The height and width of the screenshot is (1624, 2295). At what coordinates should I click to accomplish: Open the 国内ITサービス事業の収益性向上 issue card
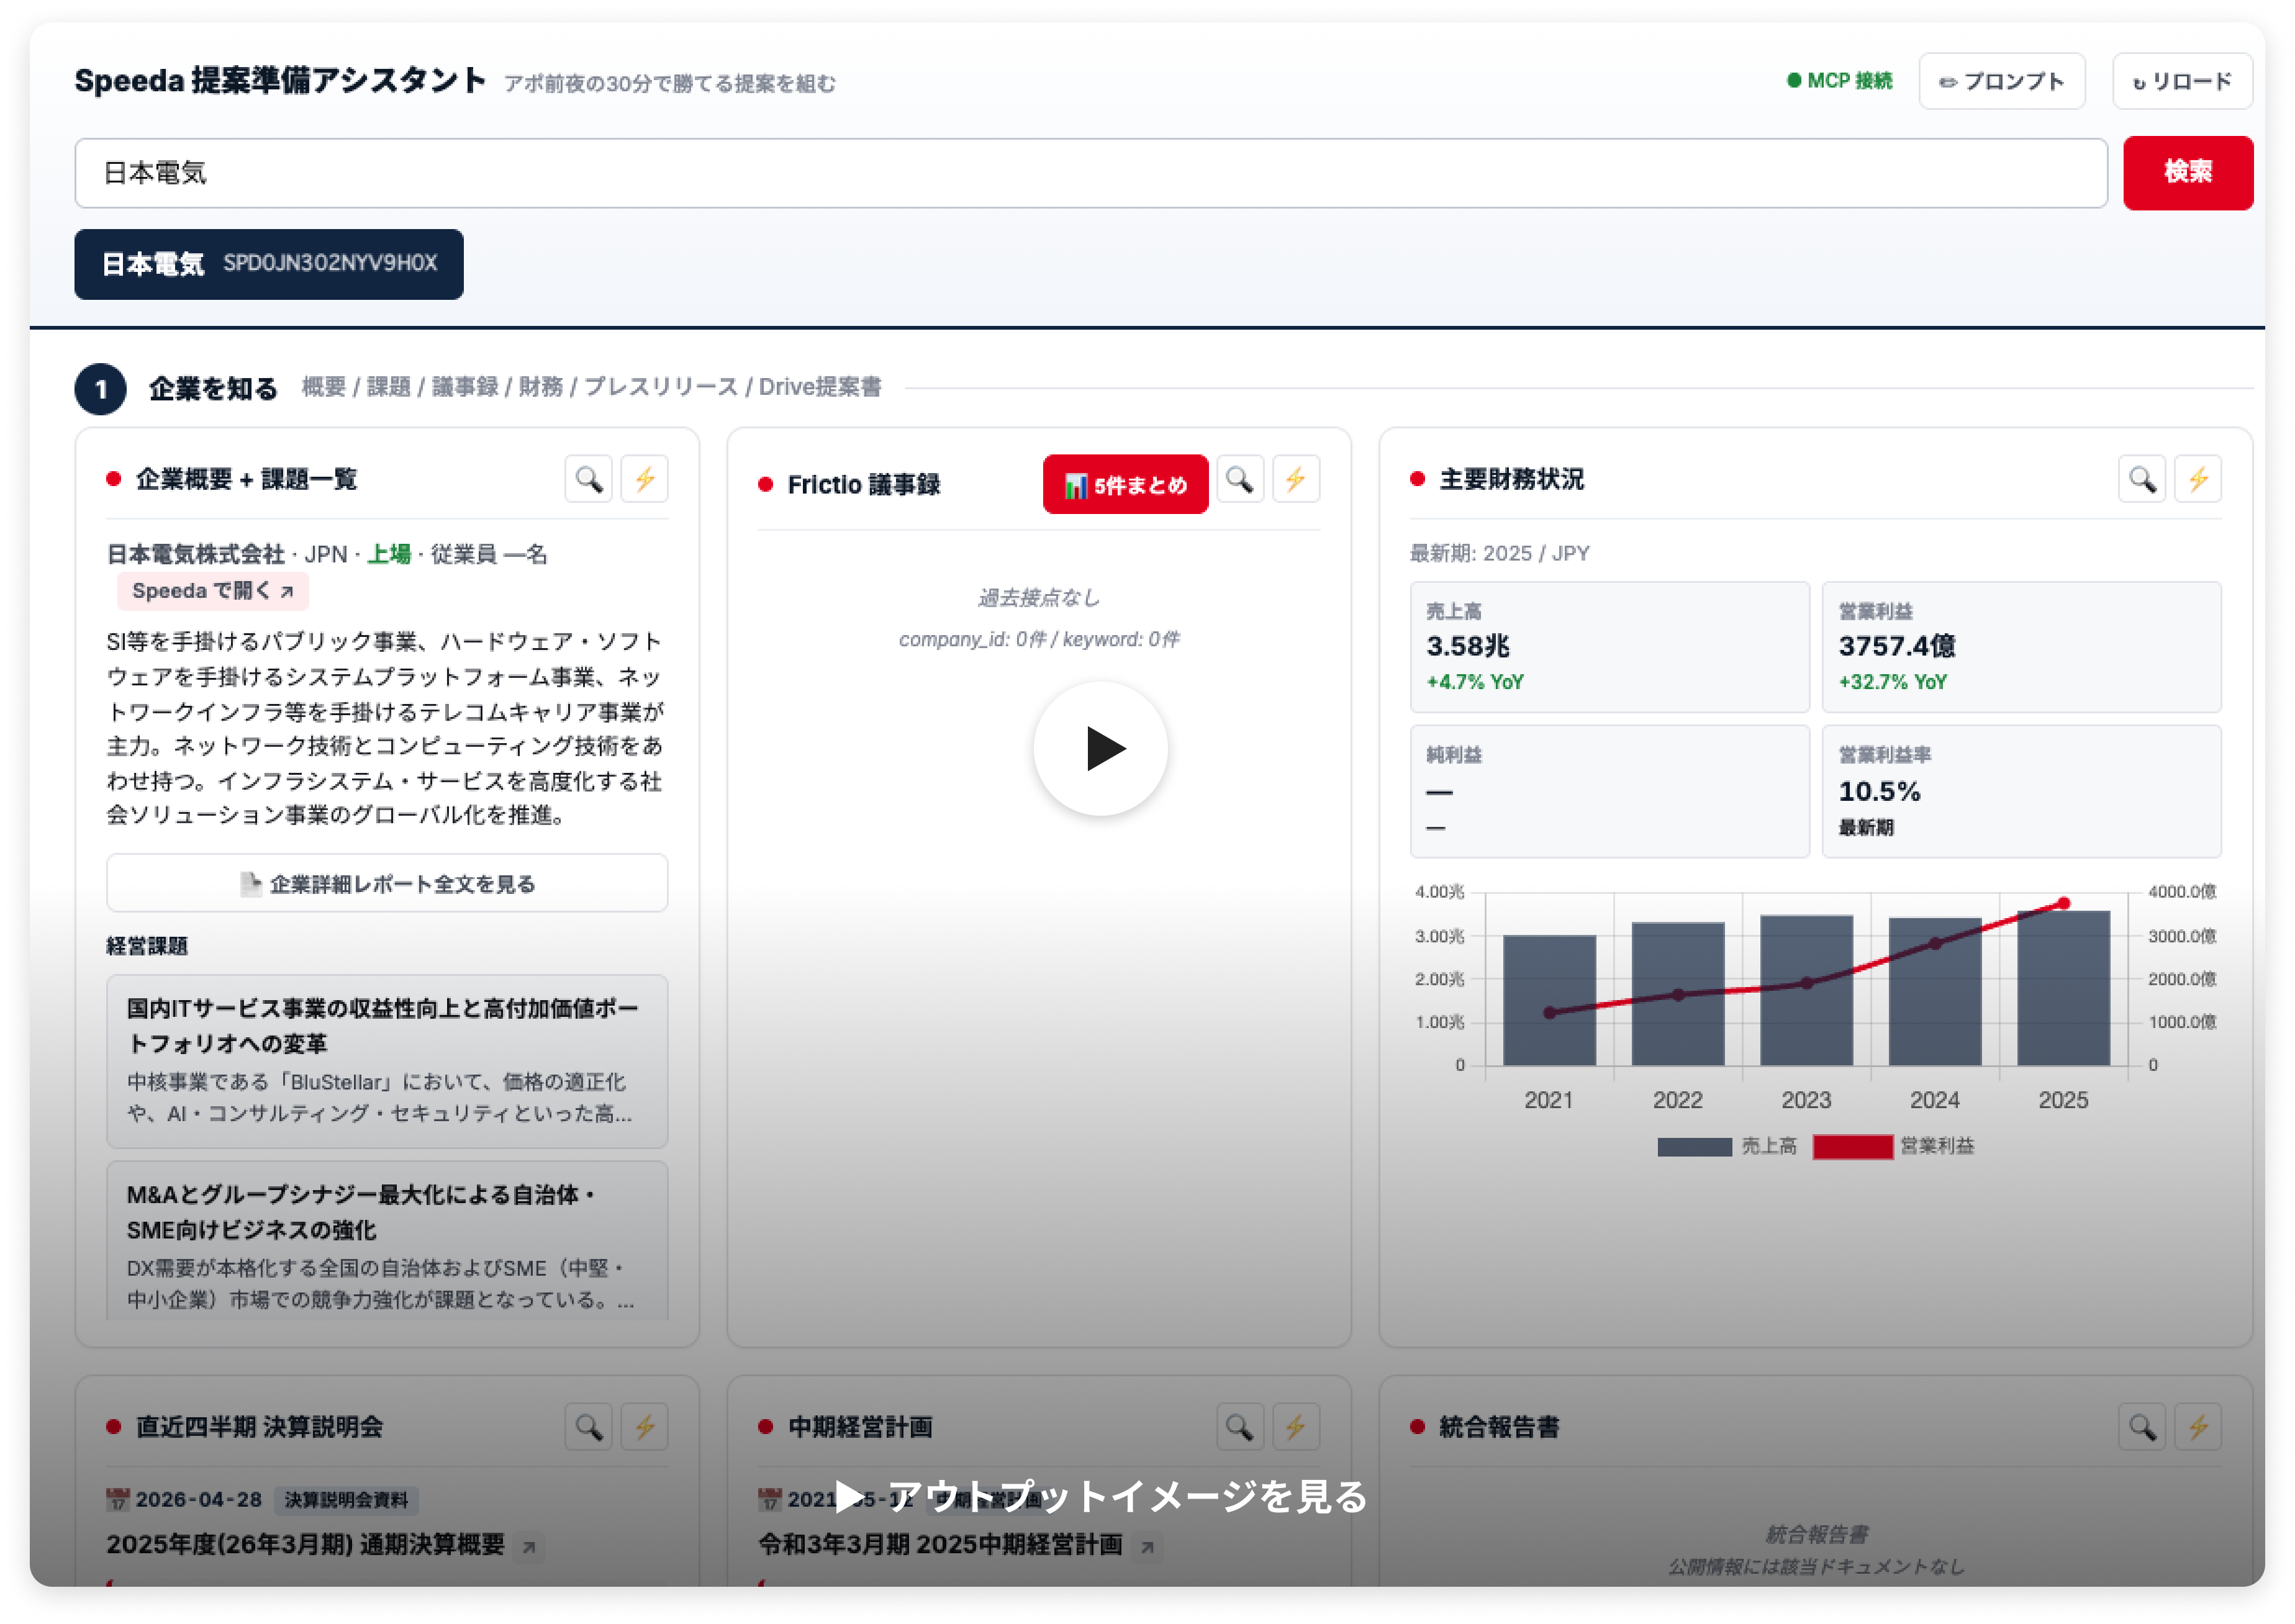(x=387, y=1061)
